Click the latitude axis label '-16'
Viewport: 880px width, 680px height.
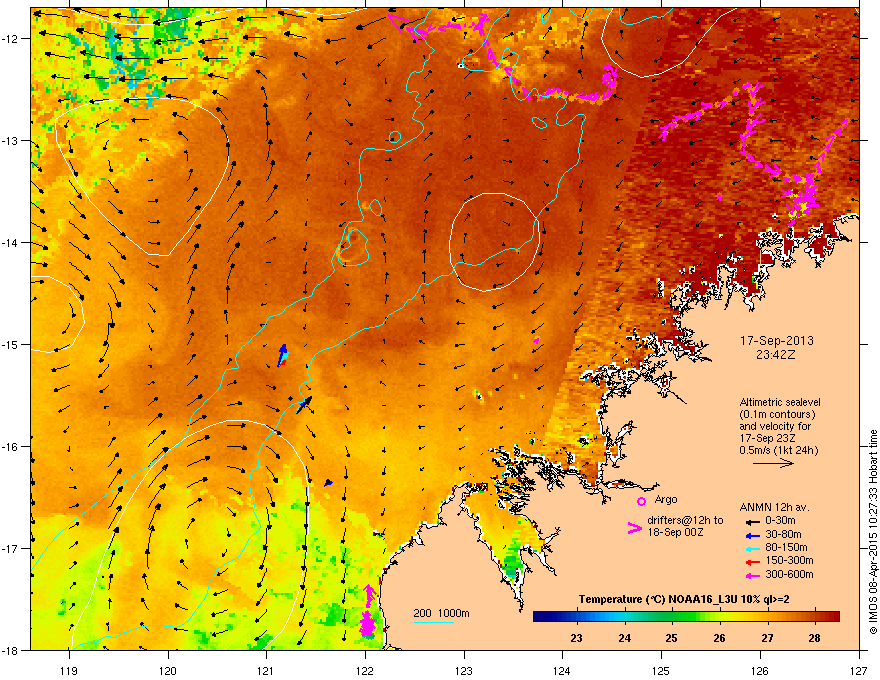[x=10, y=447]
